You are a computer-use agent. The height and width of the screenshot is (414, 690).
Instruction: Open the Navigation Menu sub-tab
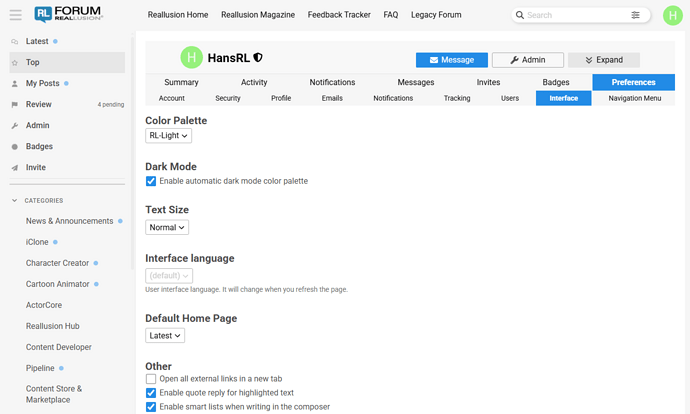pos(635,98)
